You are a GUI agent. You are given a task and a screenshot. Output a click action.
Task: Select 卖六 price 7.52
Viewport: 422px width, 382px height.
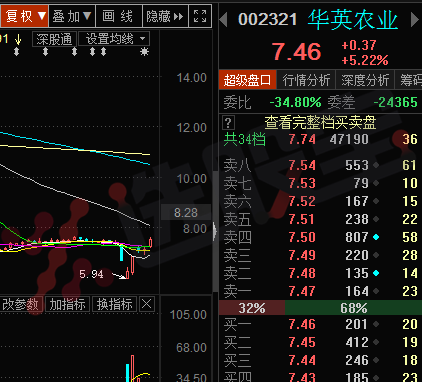pos(302,201)
